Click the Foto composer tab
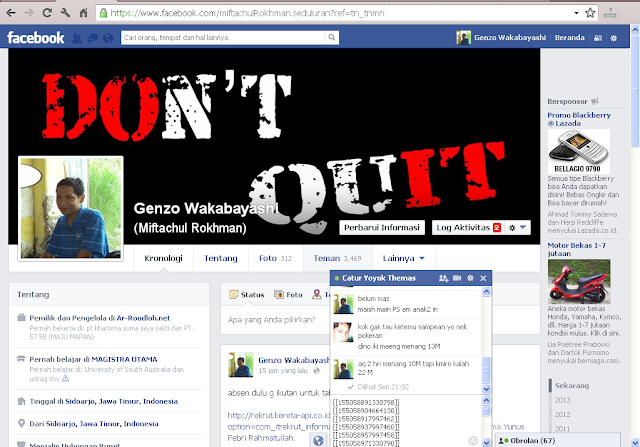 pyautogui.click(x=288, y=294)
